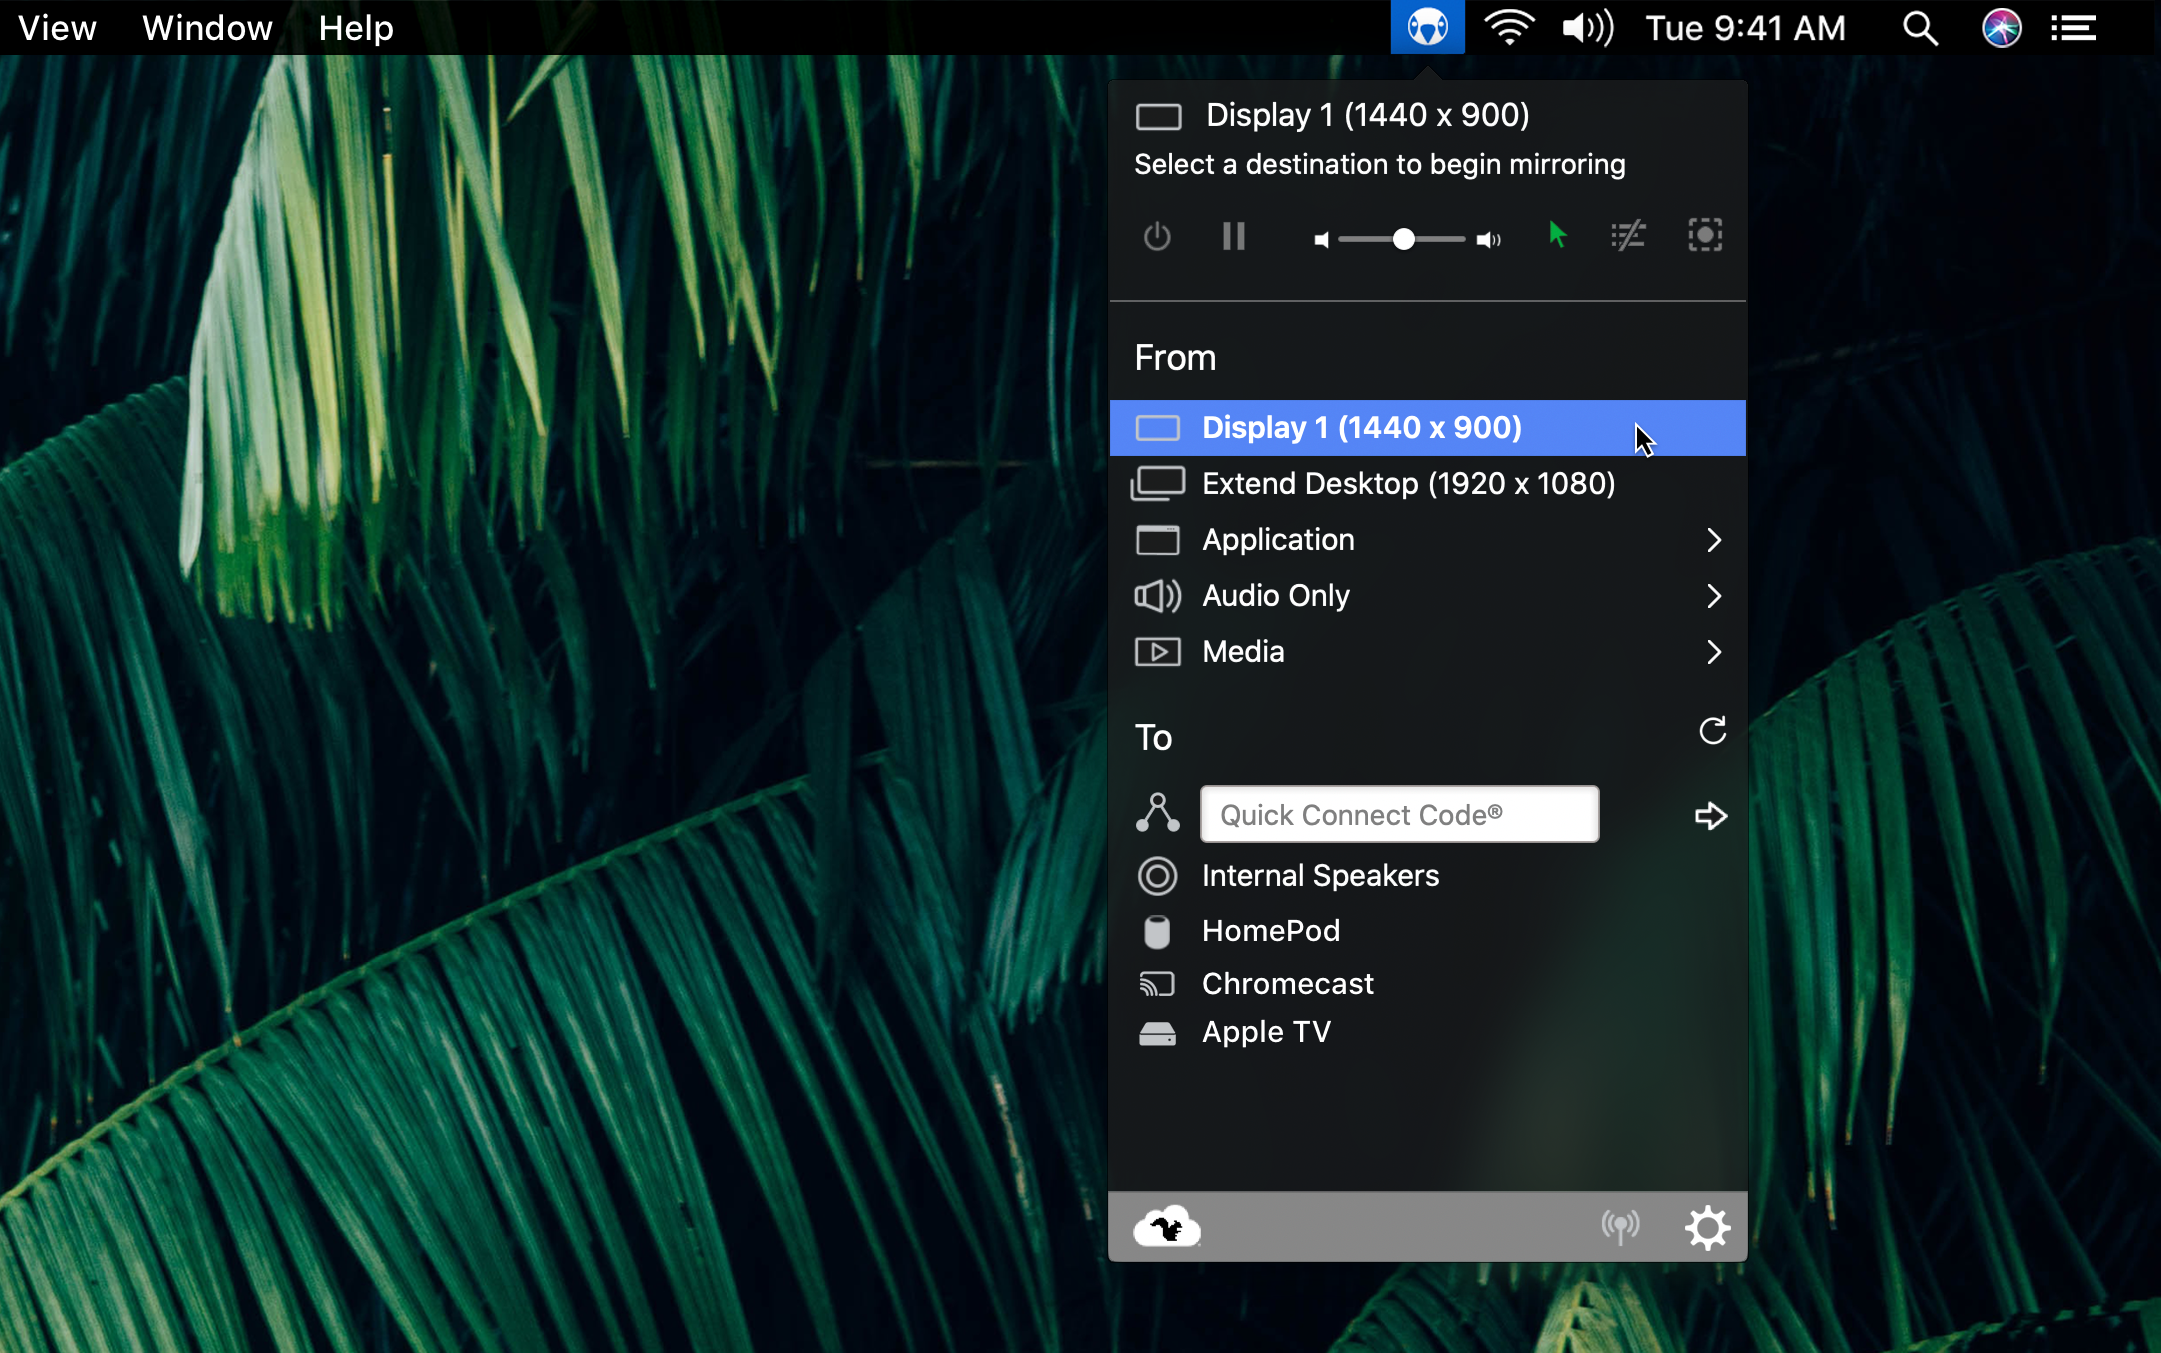
Task: Pause the mirroring session
Action: click(x=1233, y=237)
